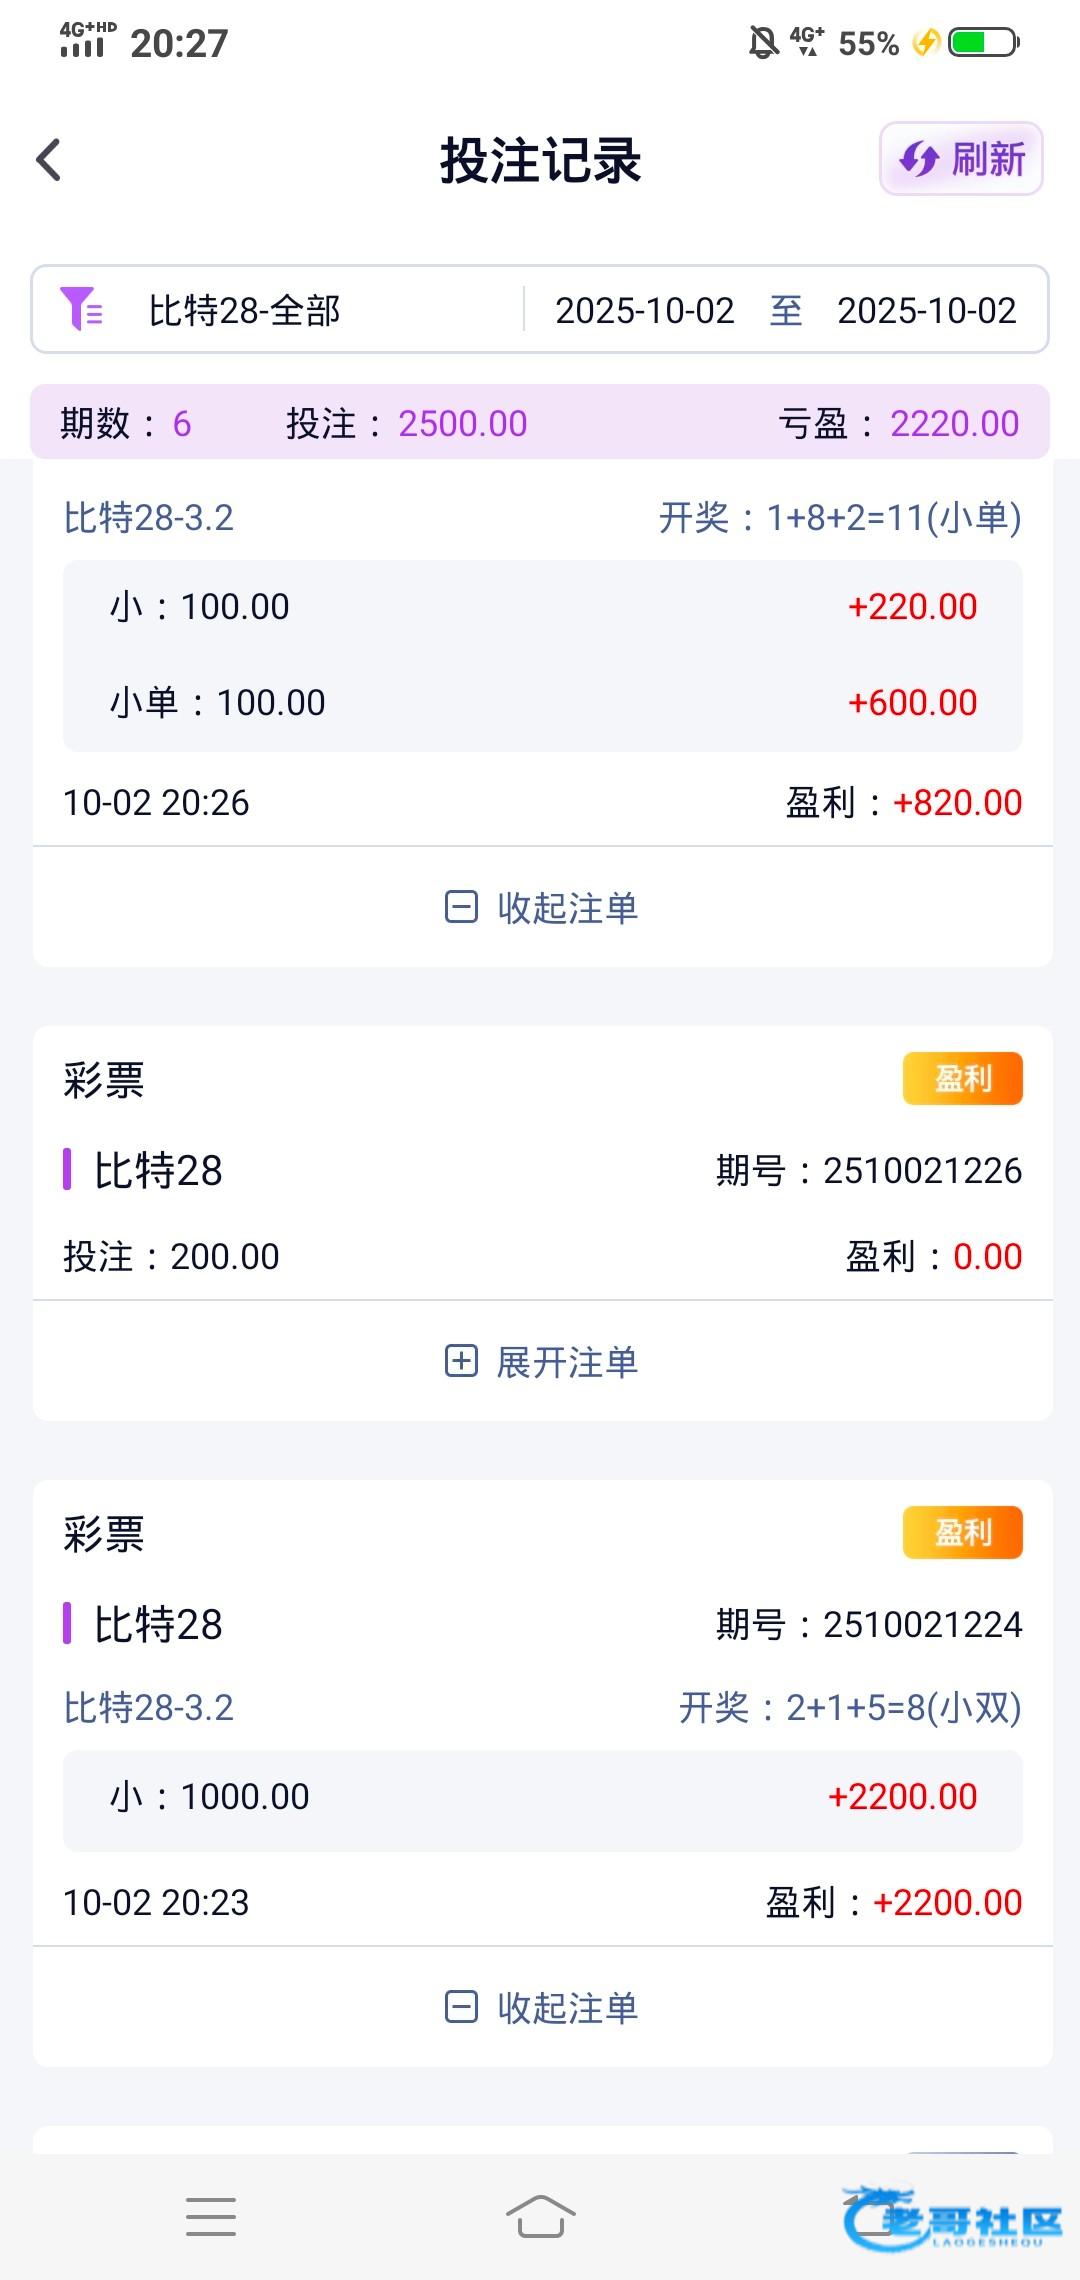The width and height of the screenshot is (1080, 2280).
Task: Tap the notification muted bell icon
Action: 764,43
